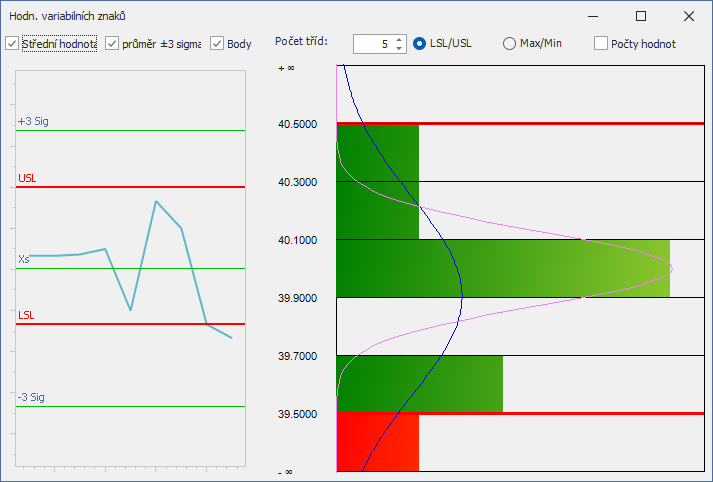Click the +3 Sig green line
Viewport: 713px width, 482px height.
(131, 131)
